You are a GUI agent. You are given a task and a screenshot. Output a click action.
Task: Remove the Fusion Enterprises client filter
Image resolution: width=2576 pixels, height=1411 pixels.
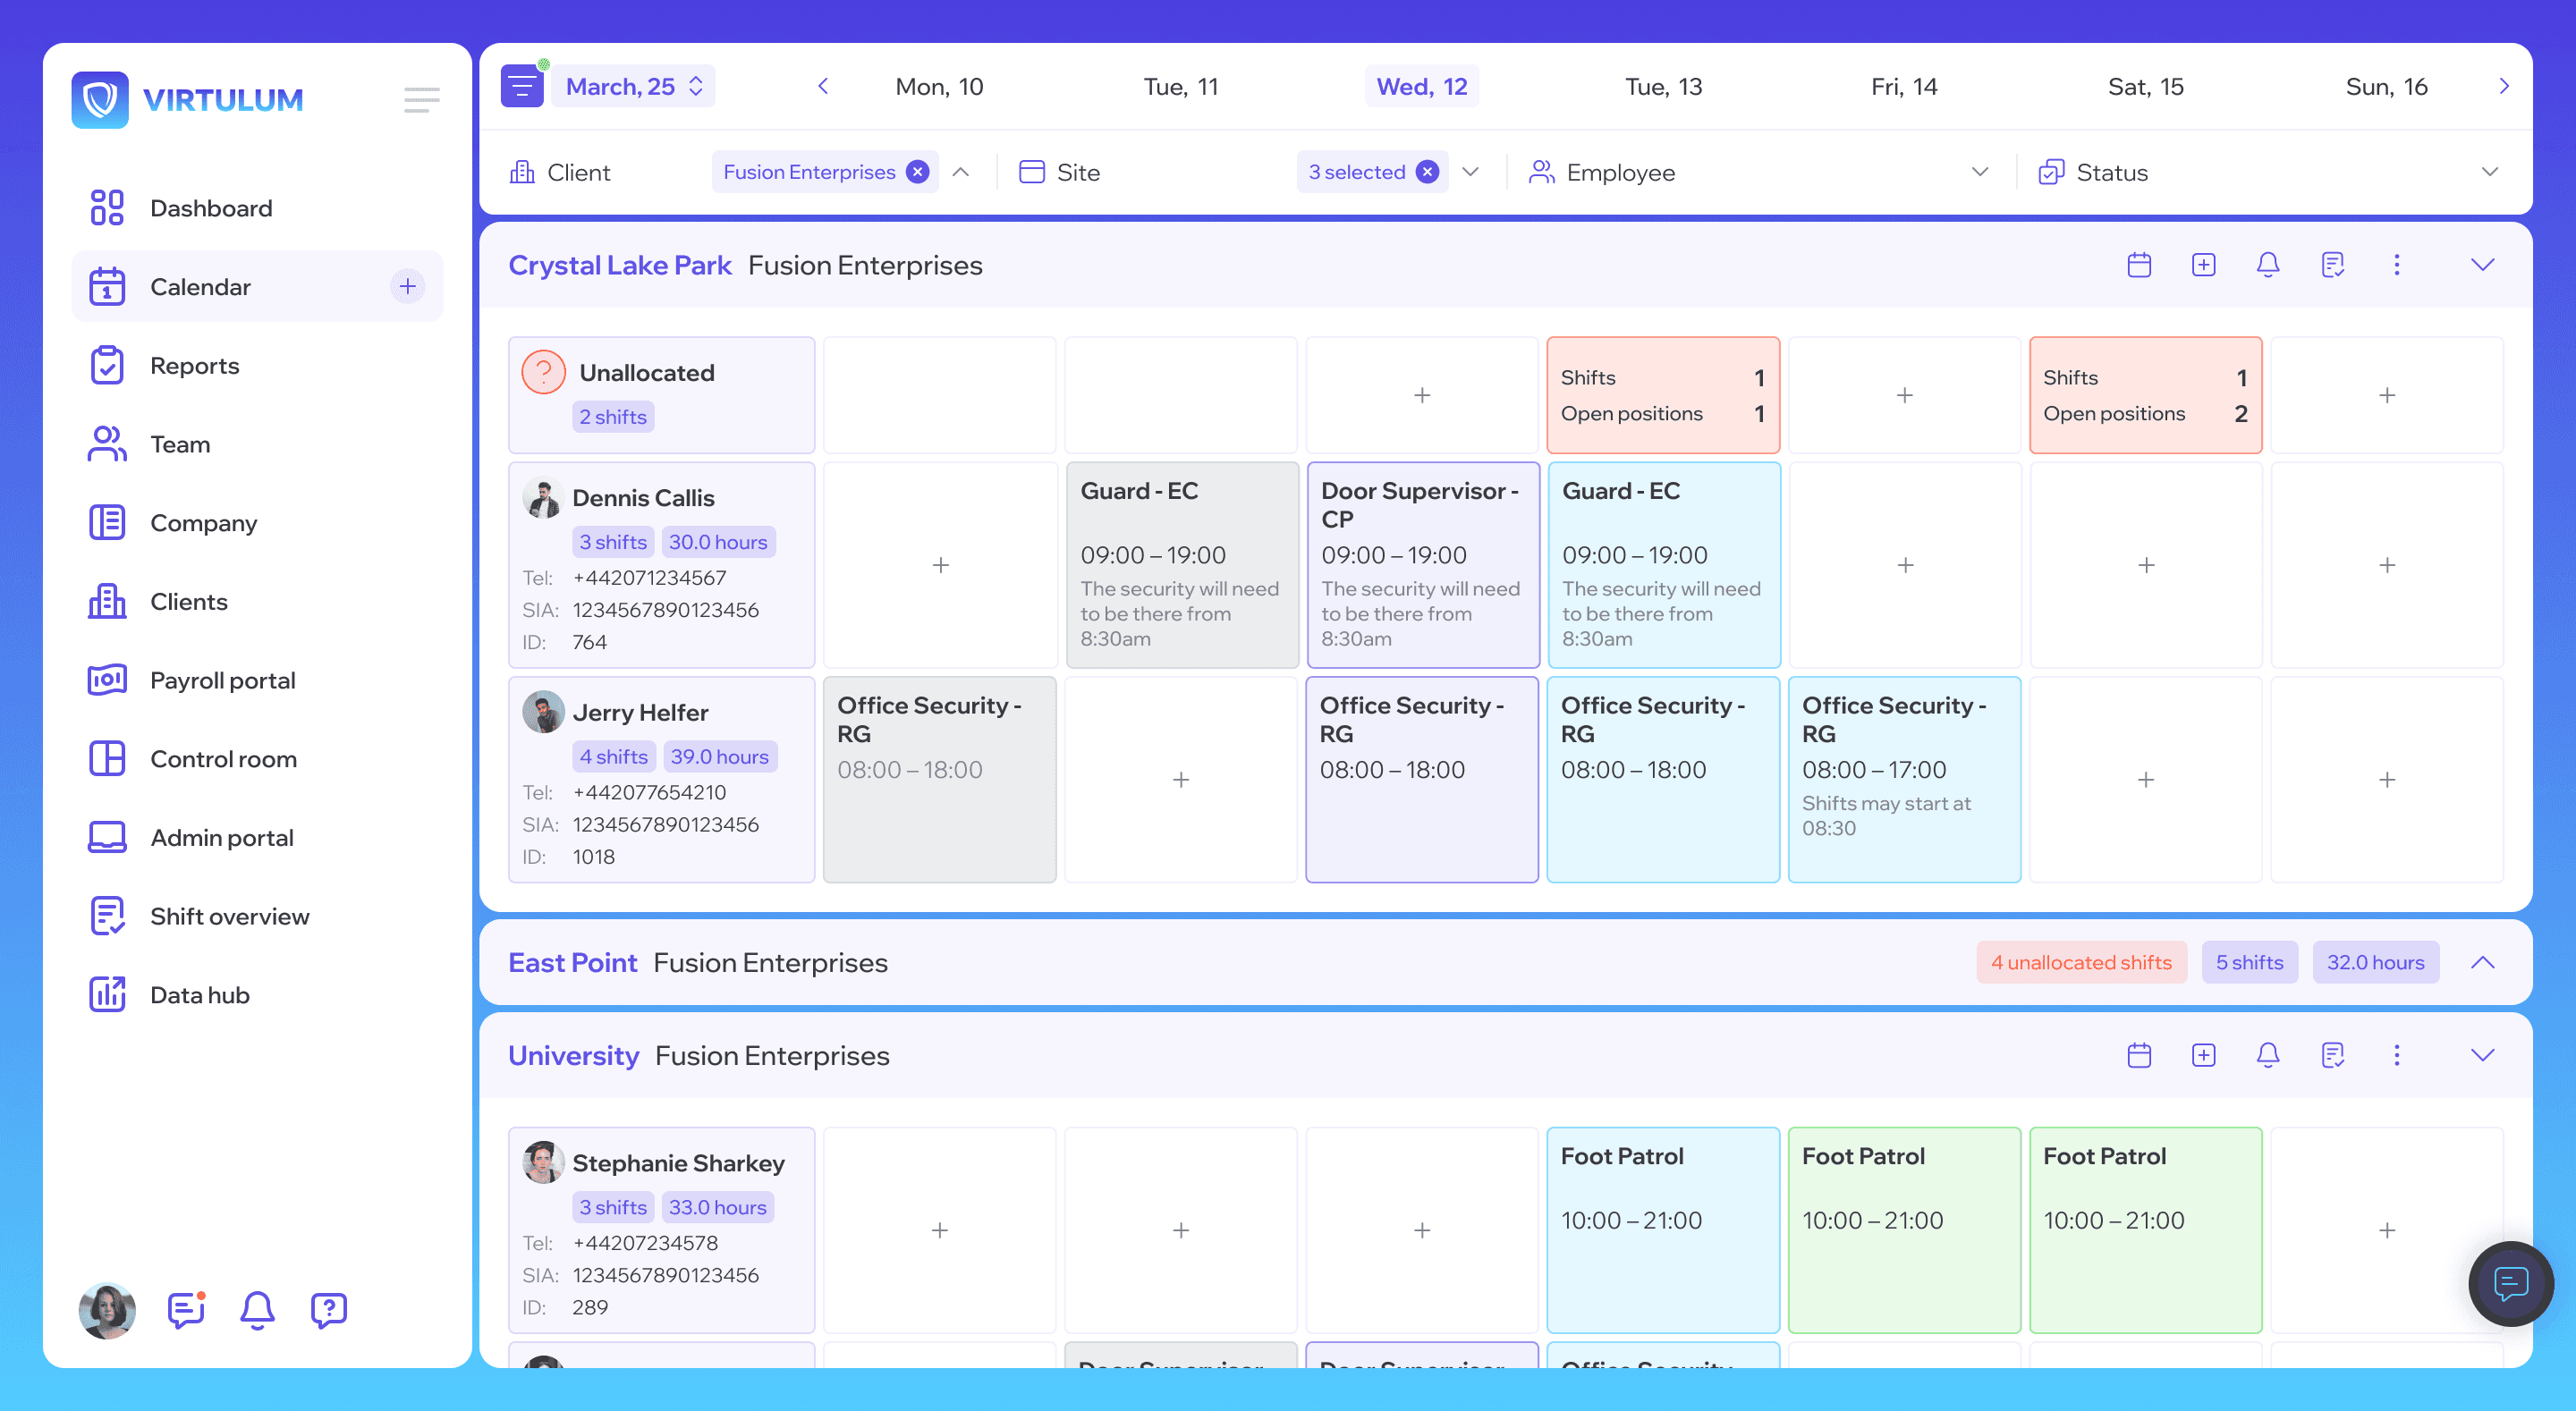point(917,172)
